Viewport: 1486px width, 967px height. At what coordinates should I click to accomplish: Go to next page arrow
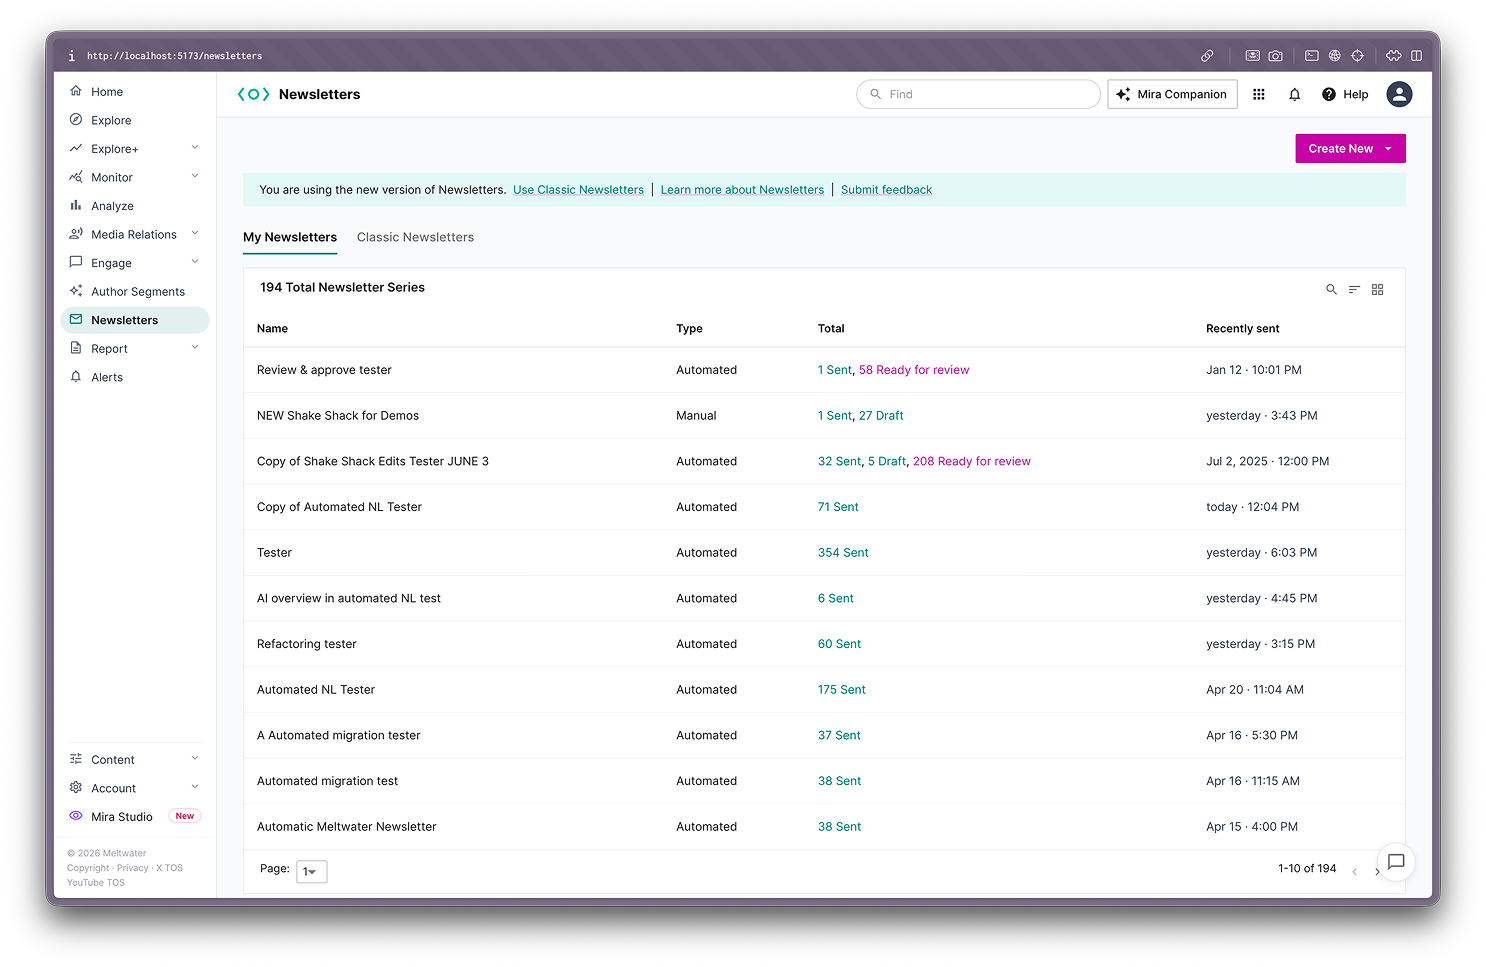(x=1377, y=871)
